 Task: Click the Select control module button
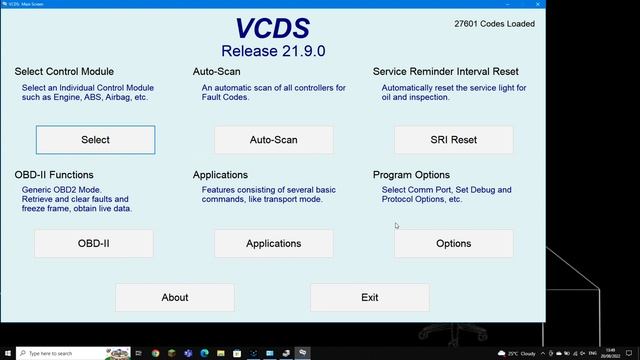click(x=96, y=140)
